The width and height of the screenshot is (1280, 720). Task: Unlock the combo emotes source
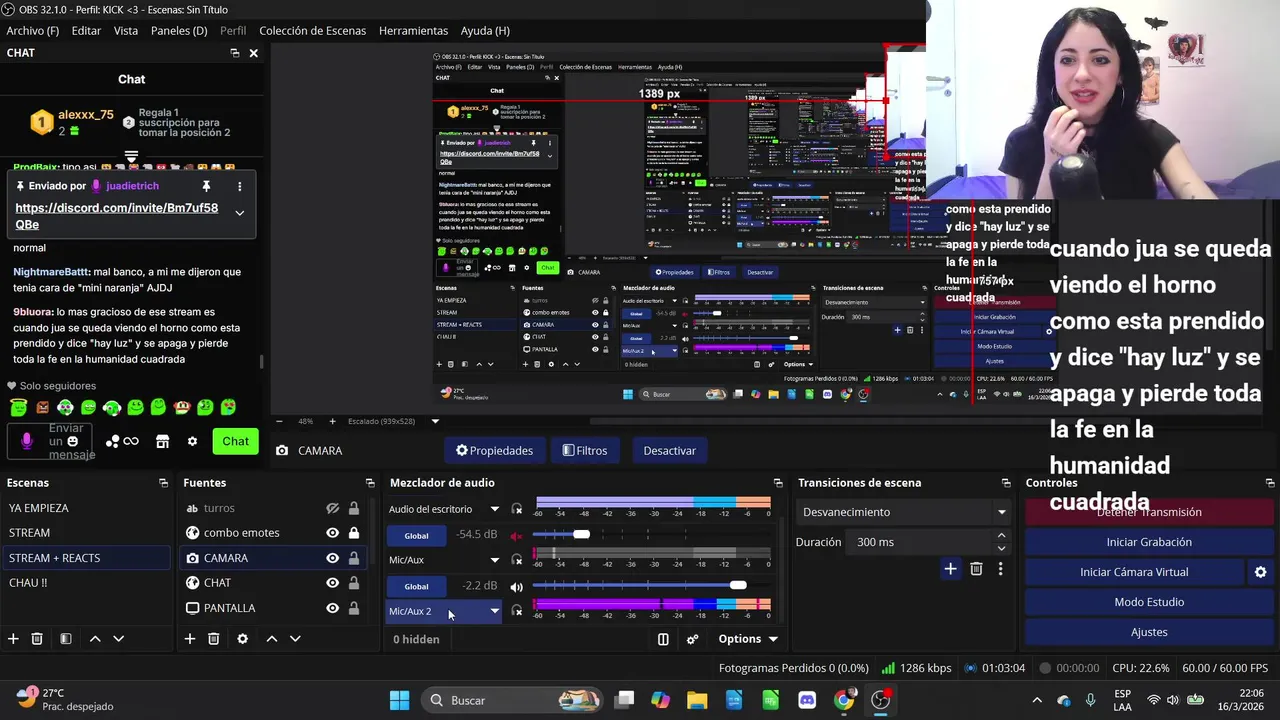point(354,533)
